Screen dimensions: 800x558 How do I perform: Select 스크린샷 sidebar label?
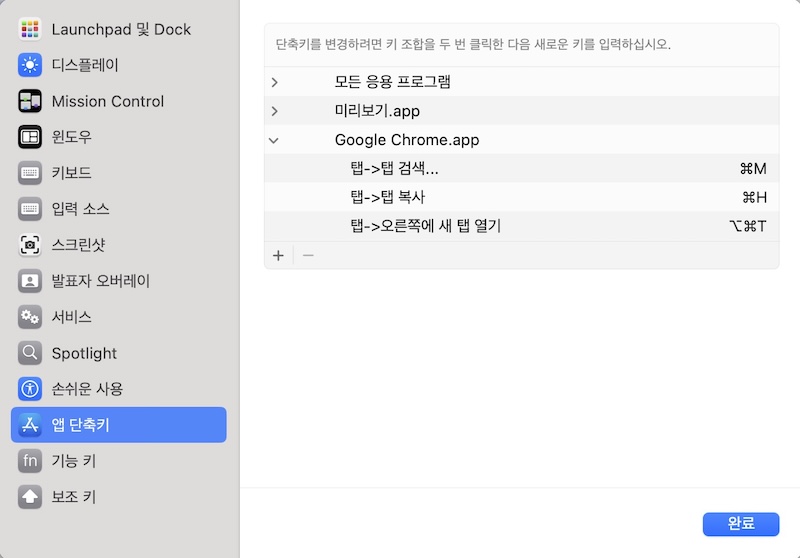tap(78, 245)
